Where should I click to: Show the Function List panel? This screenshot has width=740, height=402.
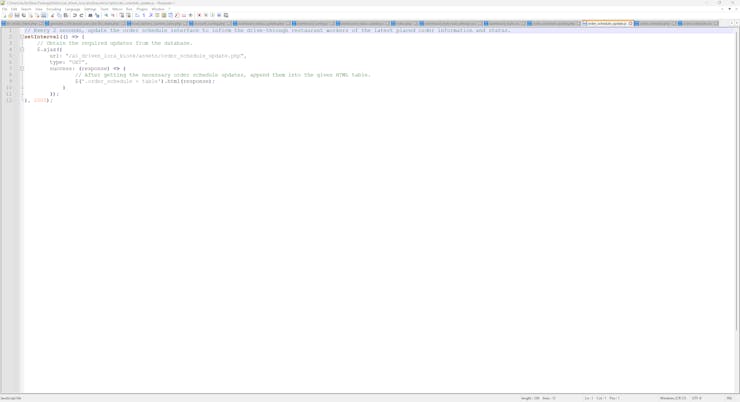tap(177, 15)
